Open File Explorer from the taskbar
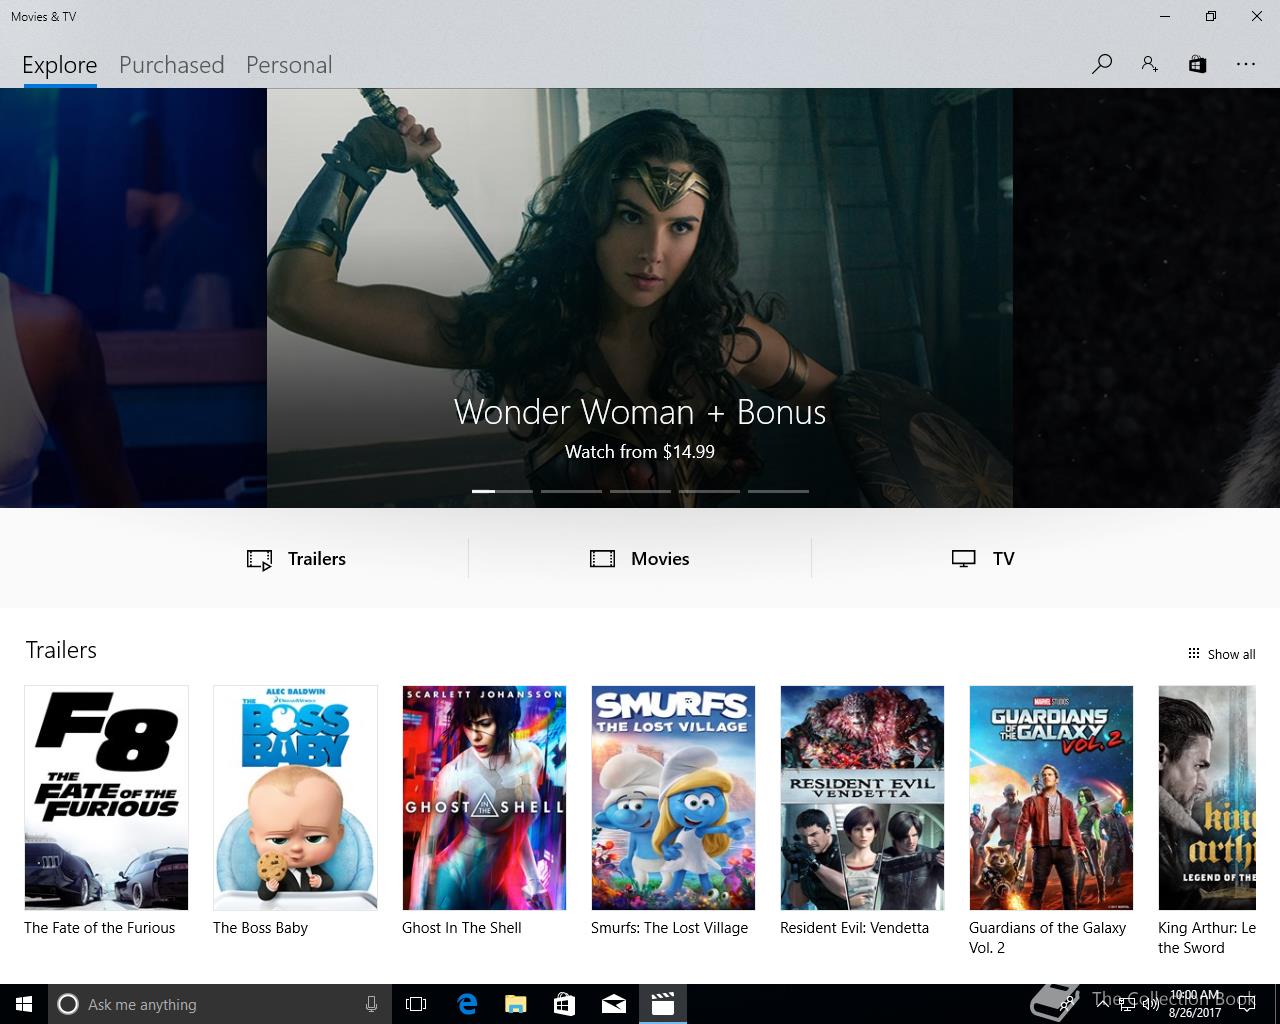The height and width of the screenshot is (1024, 1280). (x=516, y=1004)
